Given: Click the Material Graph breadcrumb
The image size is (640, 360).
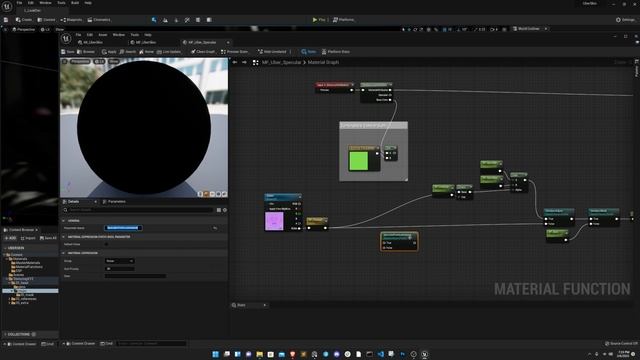Looking at the screenshot, I should 323,62.
